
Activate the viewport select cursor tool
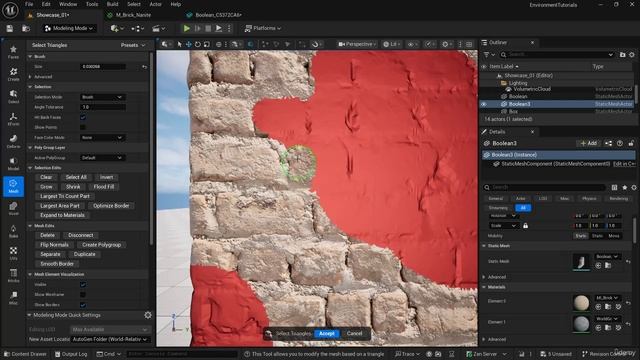click(x=180, y=44)
